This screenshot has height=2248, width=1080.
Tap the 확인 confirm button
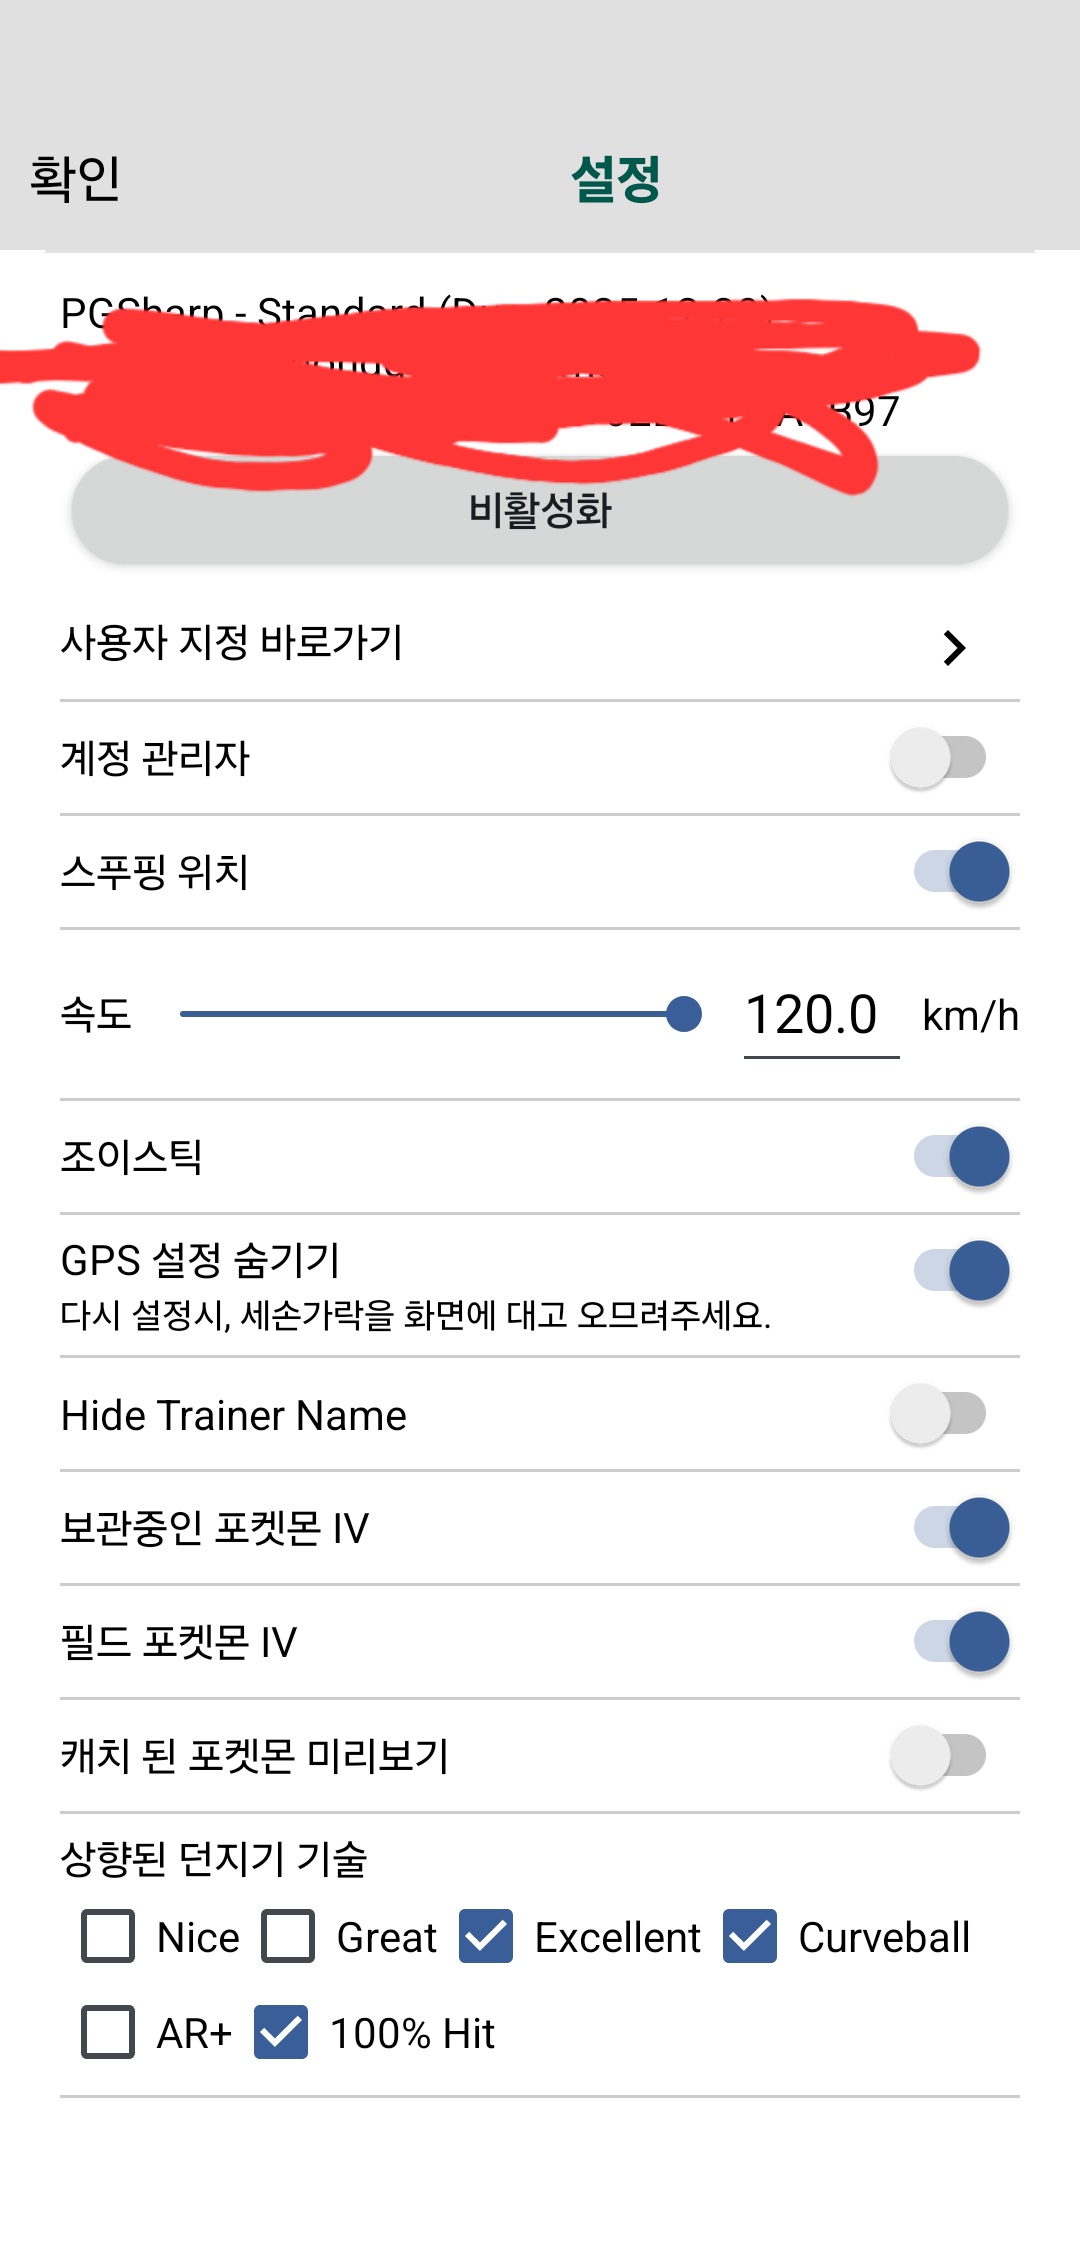(75, 180)
